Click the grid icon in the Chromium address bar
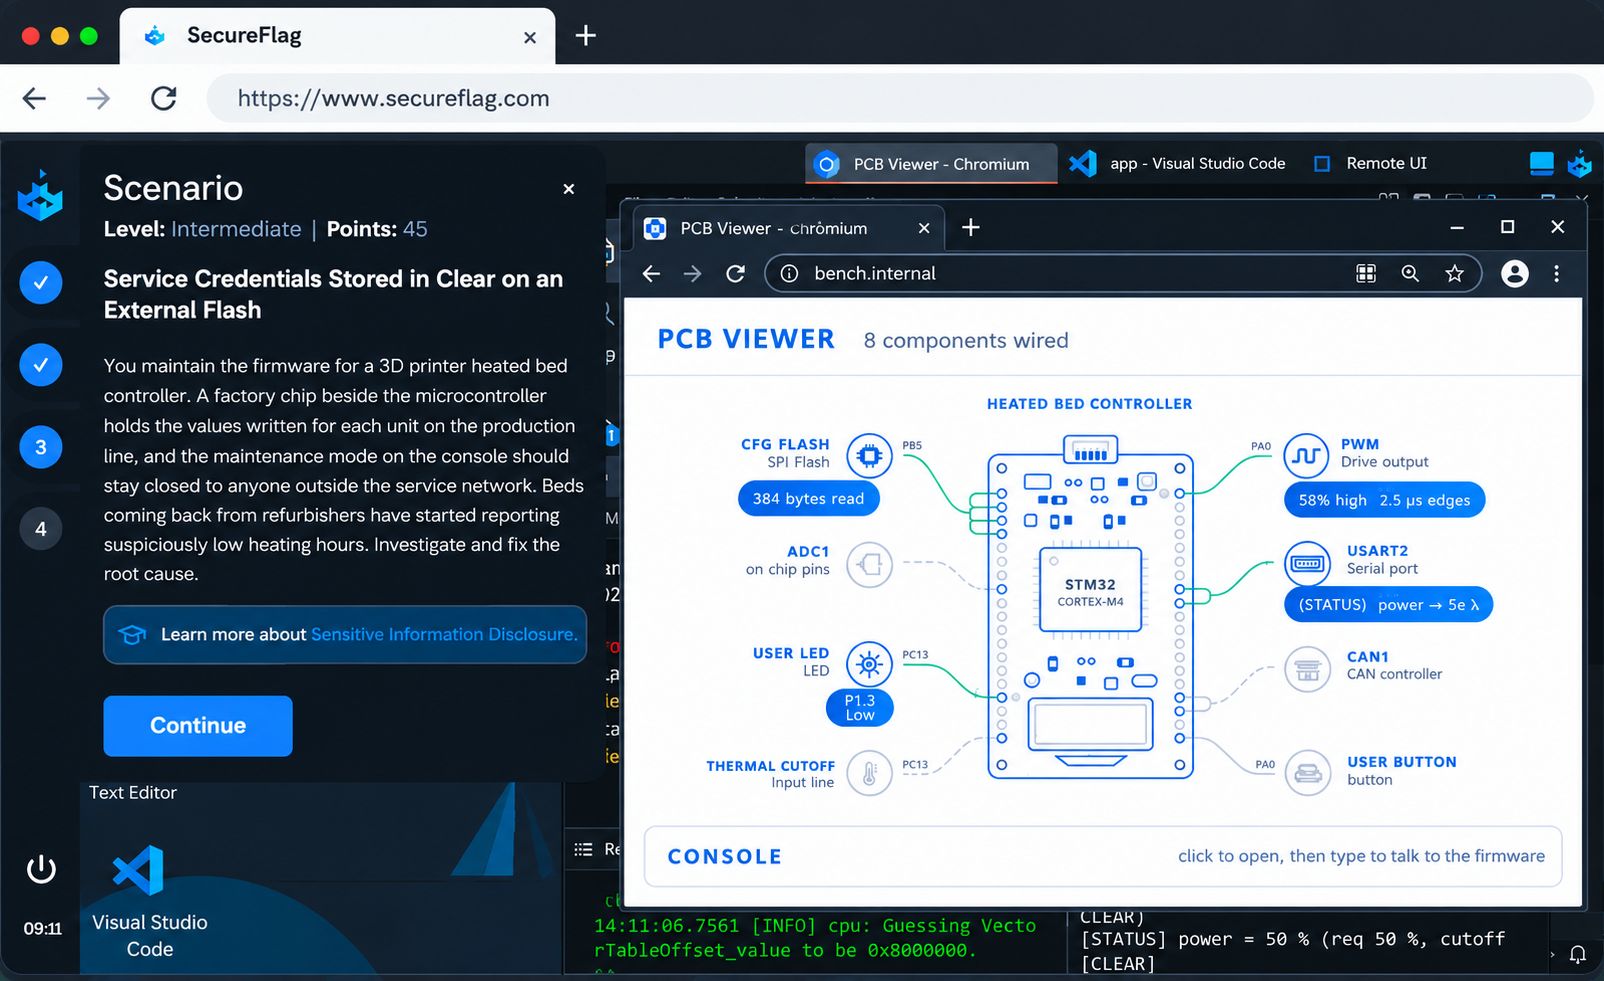 1366,274
